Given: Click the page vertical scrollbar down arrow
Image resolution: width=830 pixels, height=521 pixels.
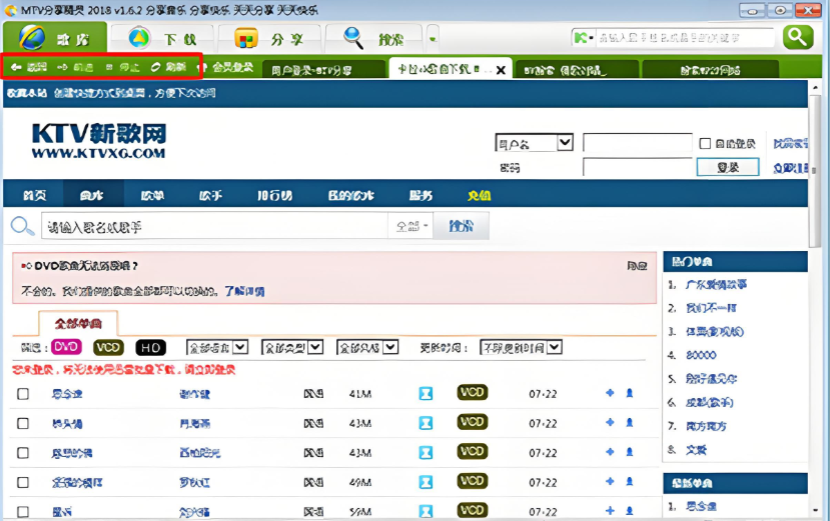Looking at the screenshot, I should point(815,510).
